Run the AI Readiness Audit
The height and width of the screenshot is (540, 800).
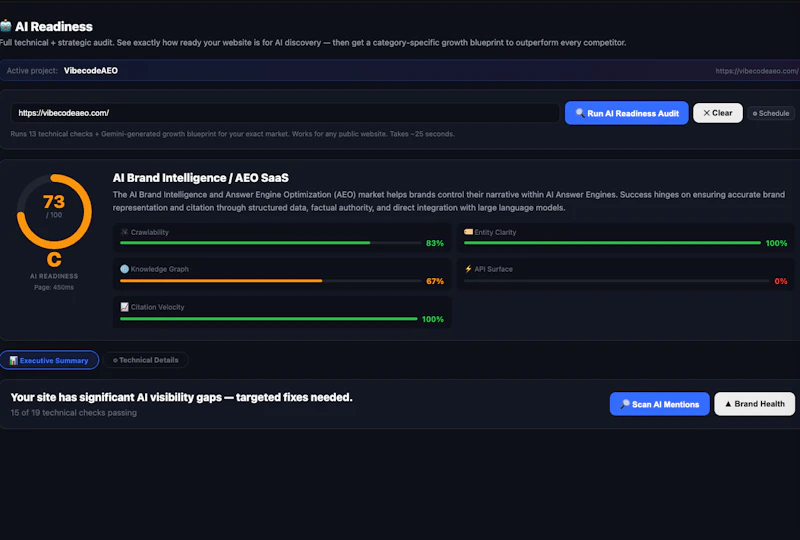point(627,113)
